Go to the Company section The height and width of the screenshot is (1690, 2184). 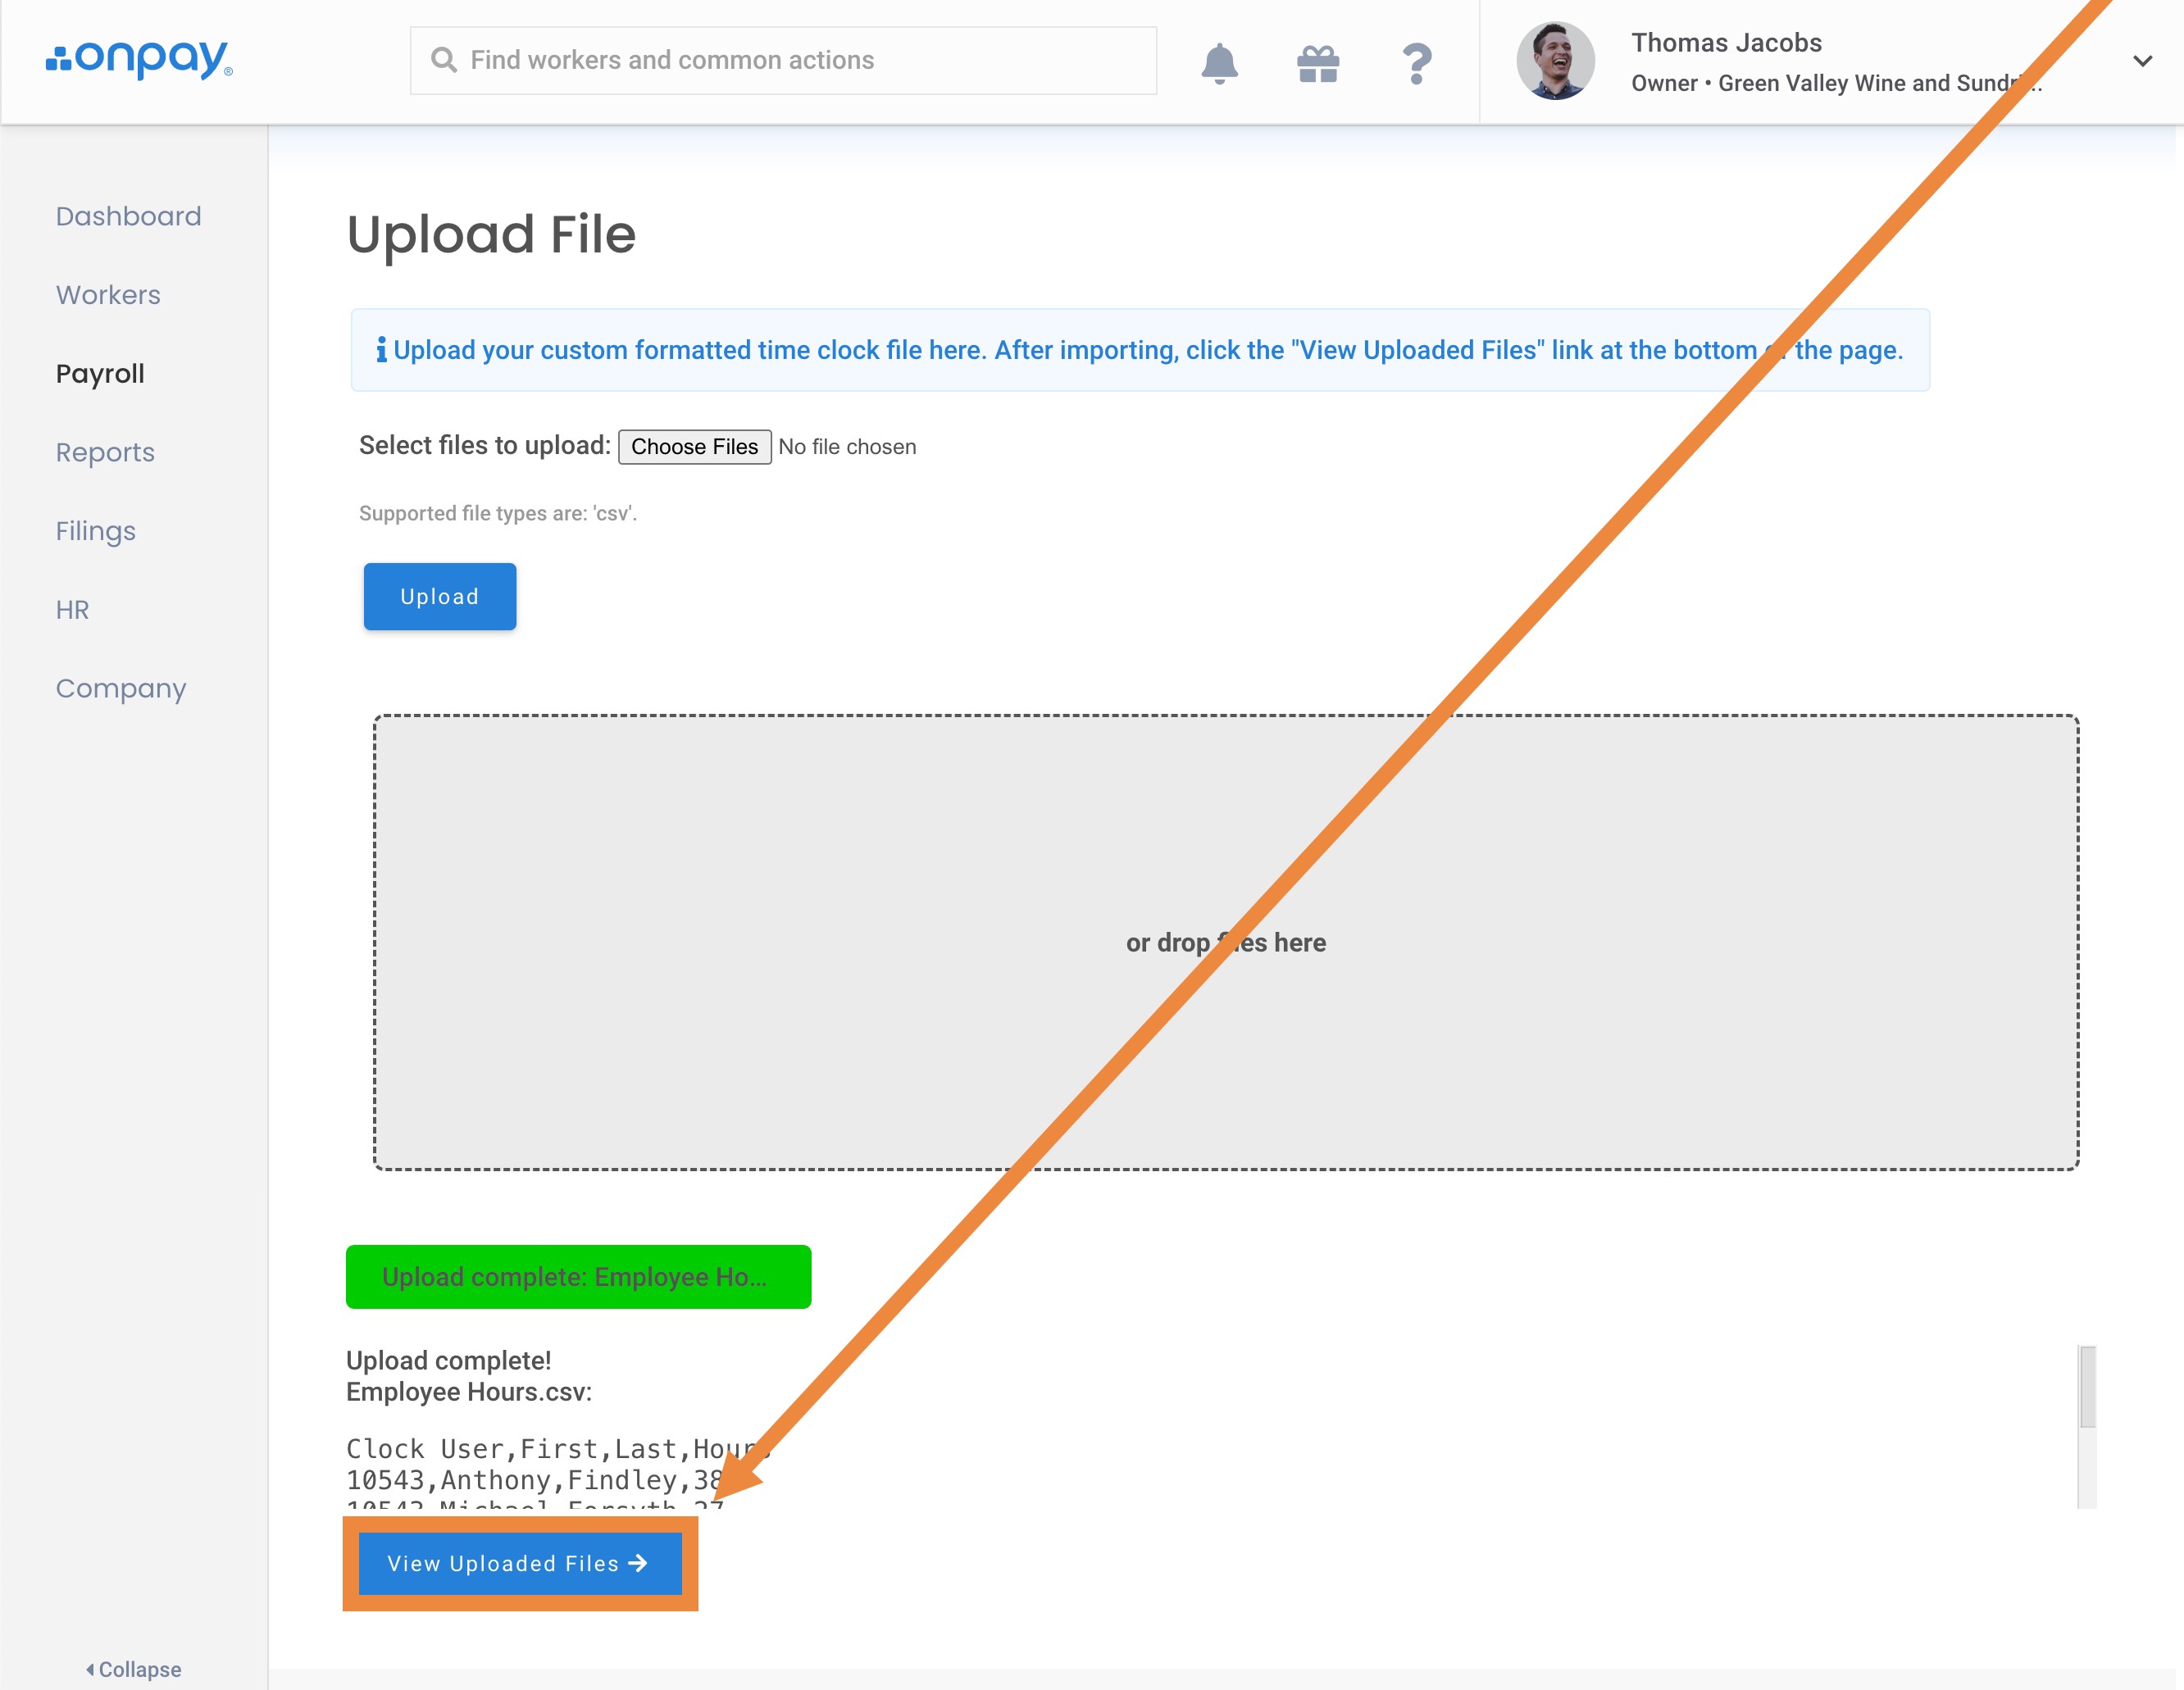pos(120,688)
